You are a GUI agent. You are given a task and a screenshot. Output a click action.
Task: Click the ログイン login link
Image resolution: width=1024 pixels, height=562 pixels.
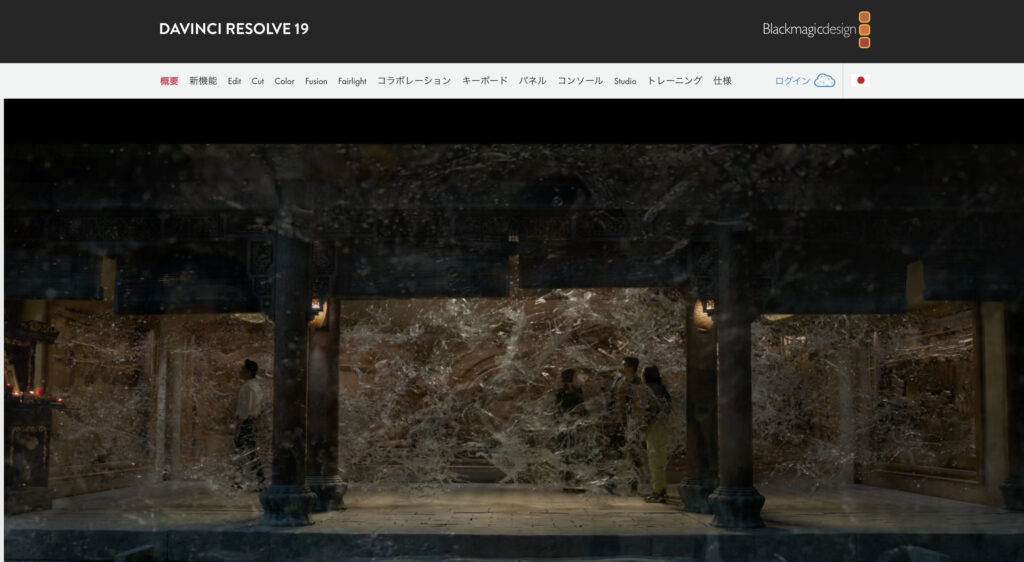pos(792,81)
